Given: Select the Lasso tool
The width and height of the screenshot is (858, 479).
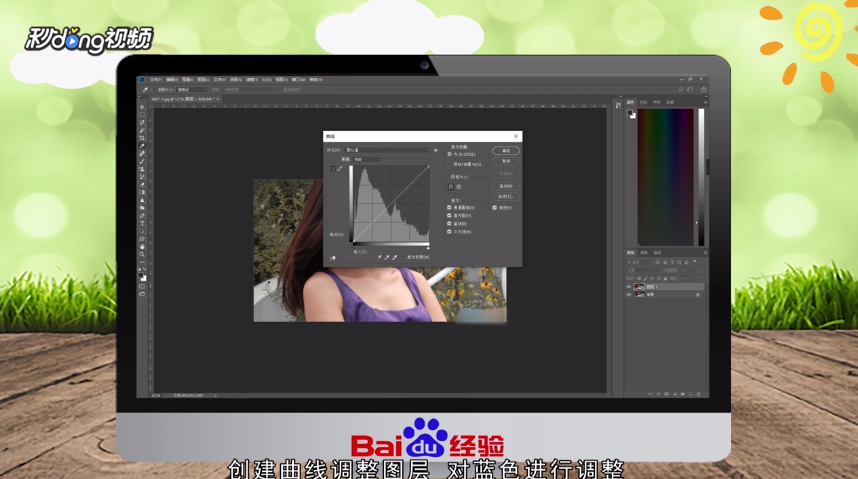Looking at the screenshot, I should (142, 122).
